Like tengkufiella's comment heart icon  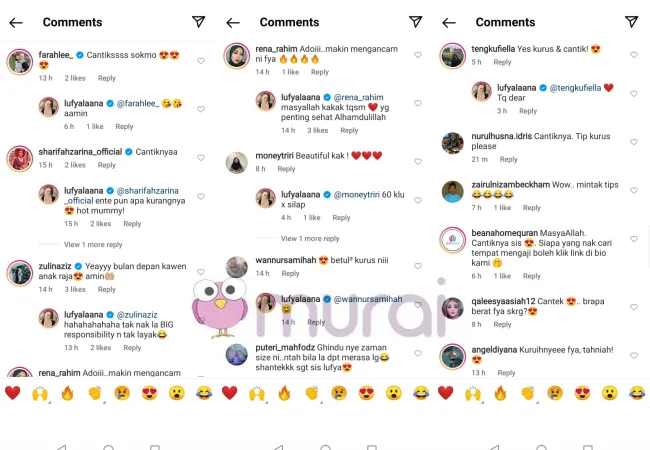pos(634,55)
